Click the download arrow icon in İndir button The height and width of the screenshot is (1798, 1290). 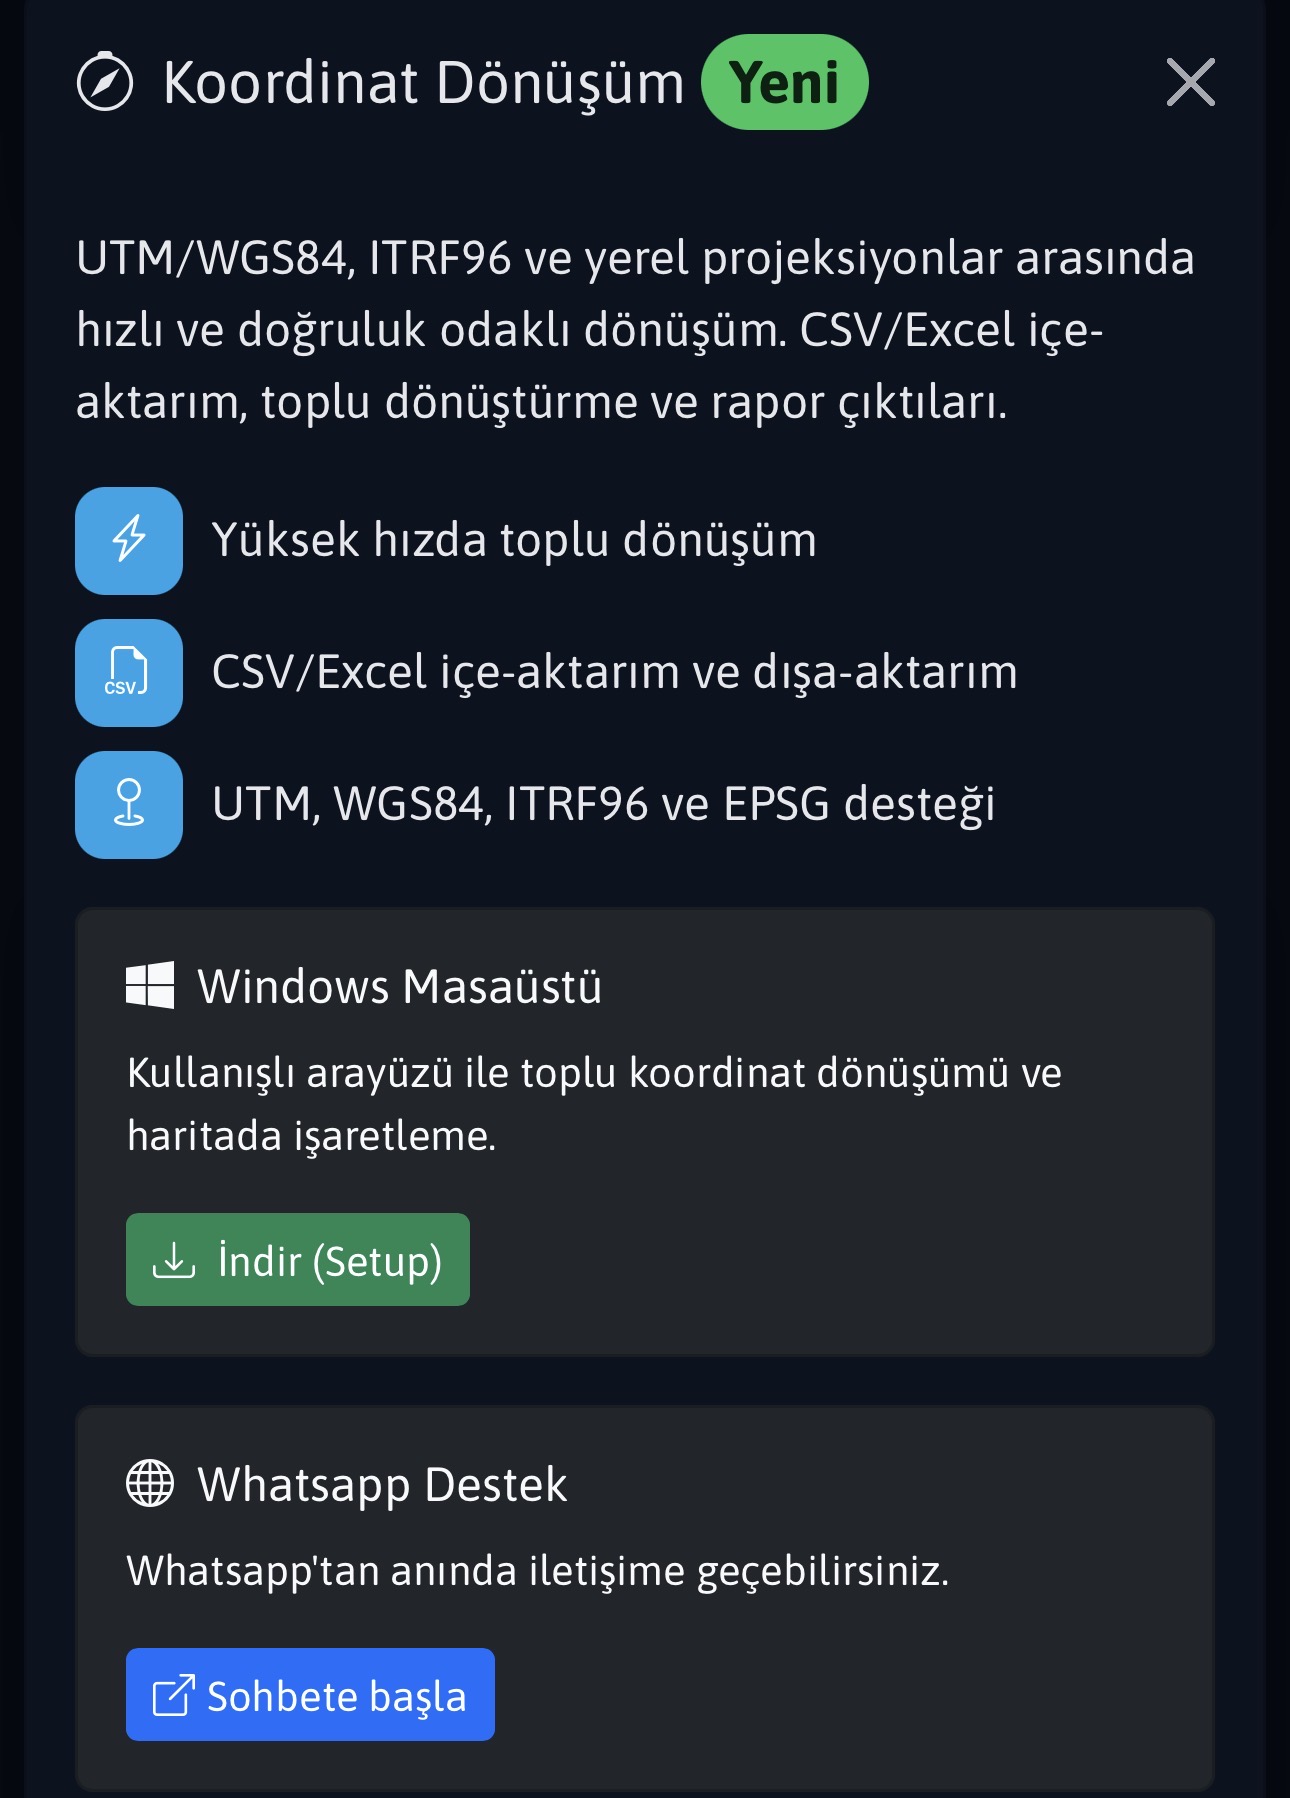pyautogui.click(x=174, y=1261)
